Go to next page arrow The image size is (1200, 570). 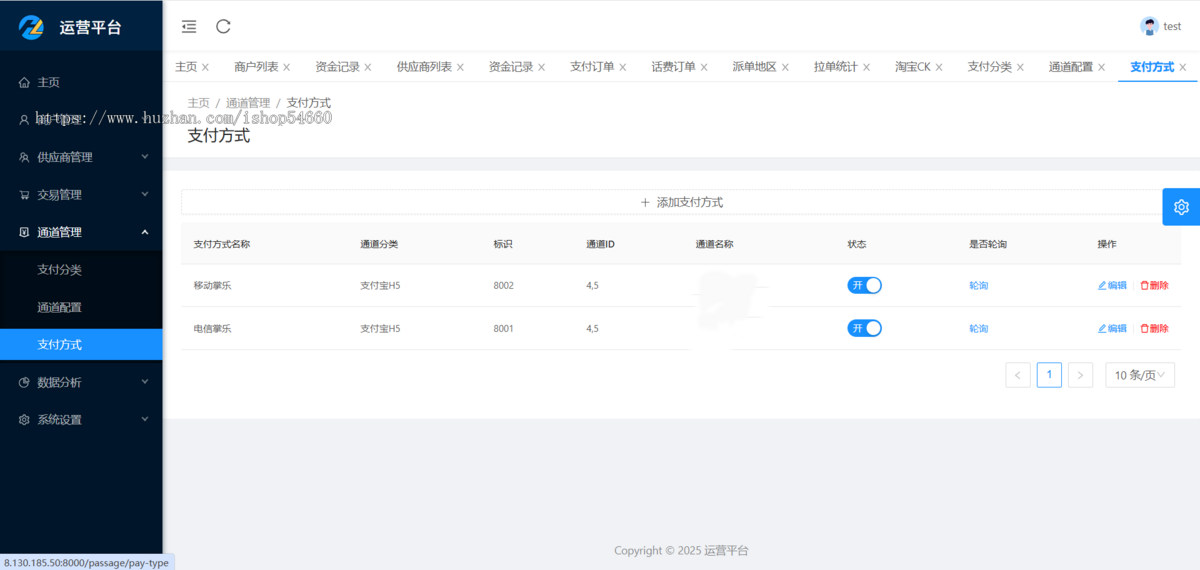(1080, 375)
